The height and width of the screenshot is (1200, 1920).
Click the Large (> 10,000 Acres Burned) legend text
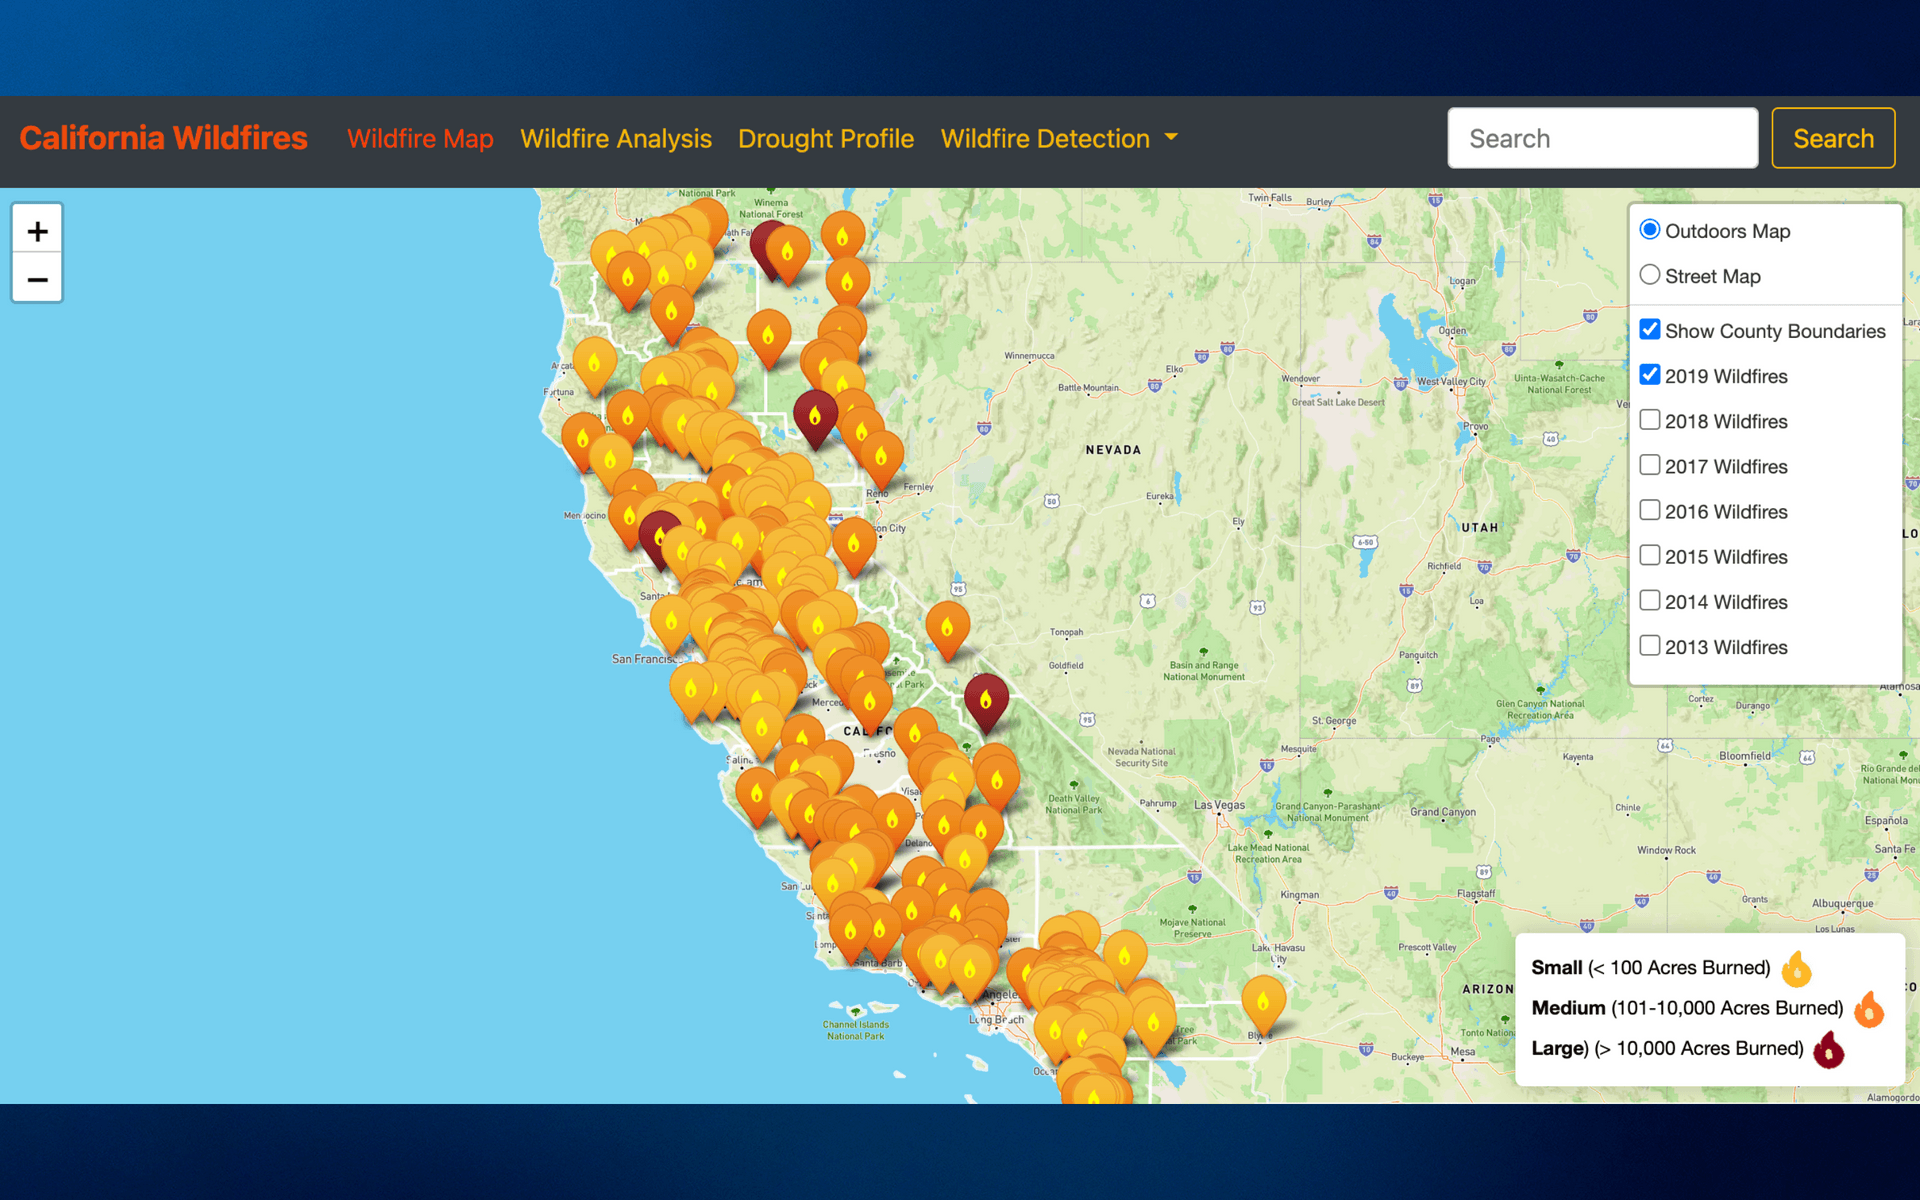coord(1667,1048)
